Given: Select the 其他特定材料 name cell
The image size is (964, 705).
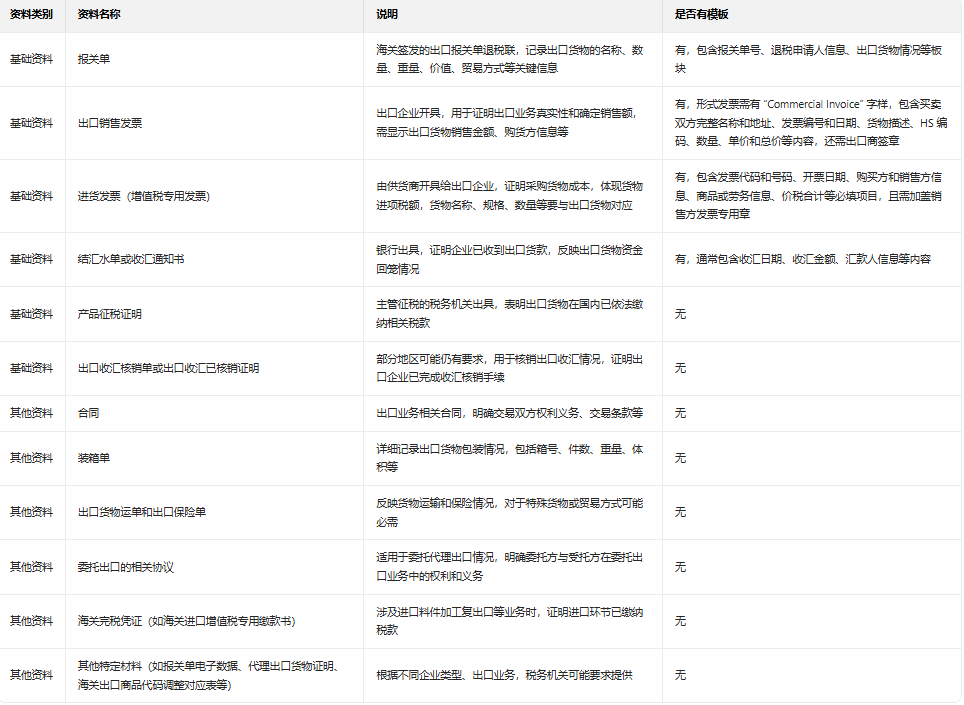Looking at the screenshot, I should click(208, 675).
